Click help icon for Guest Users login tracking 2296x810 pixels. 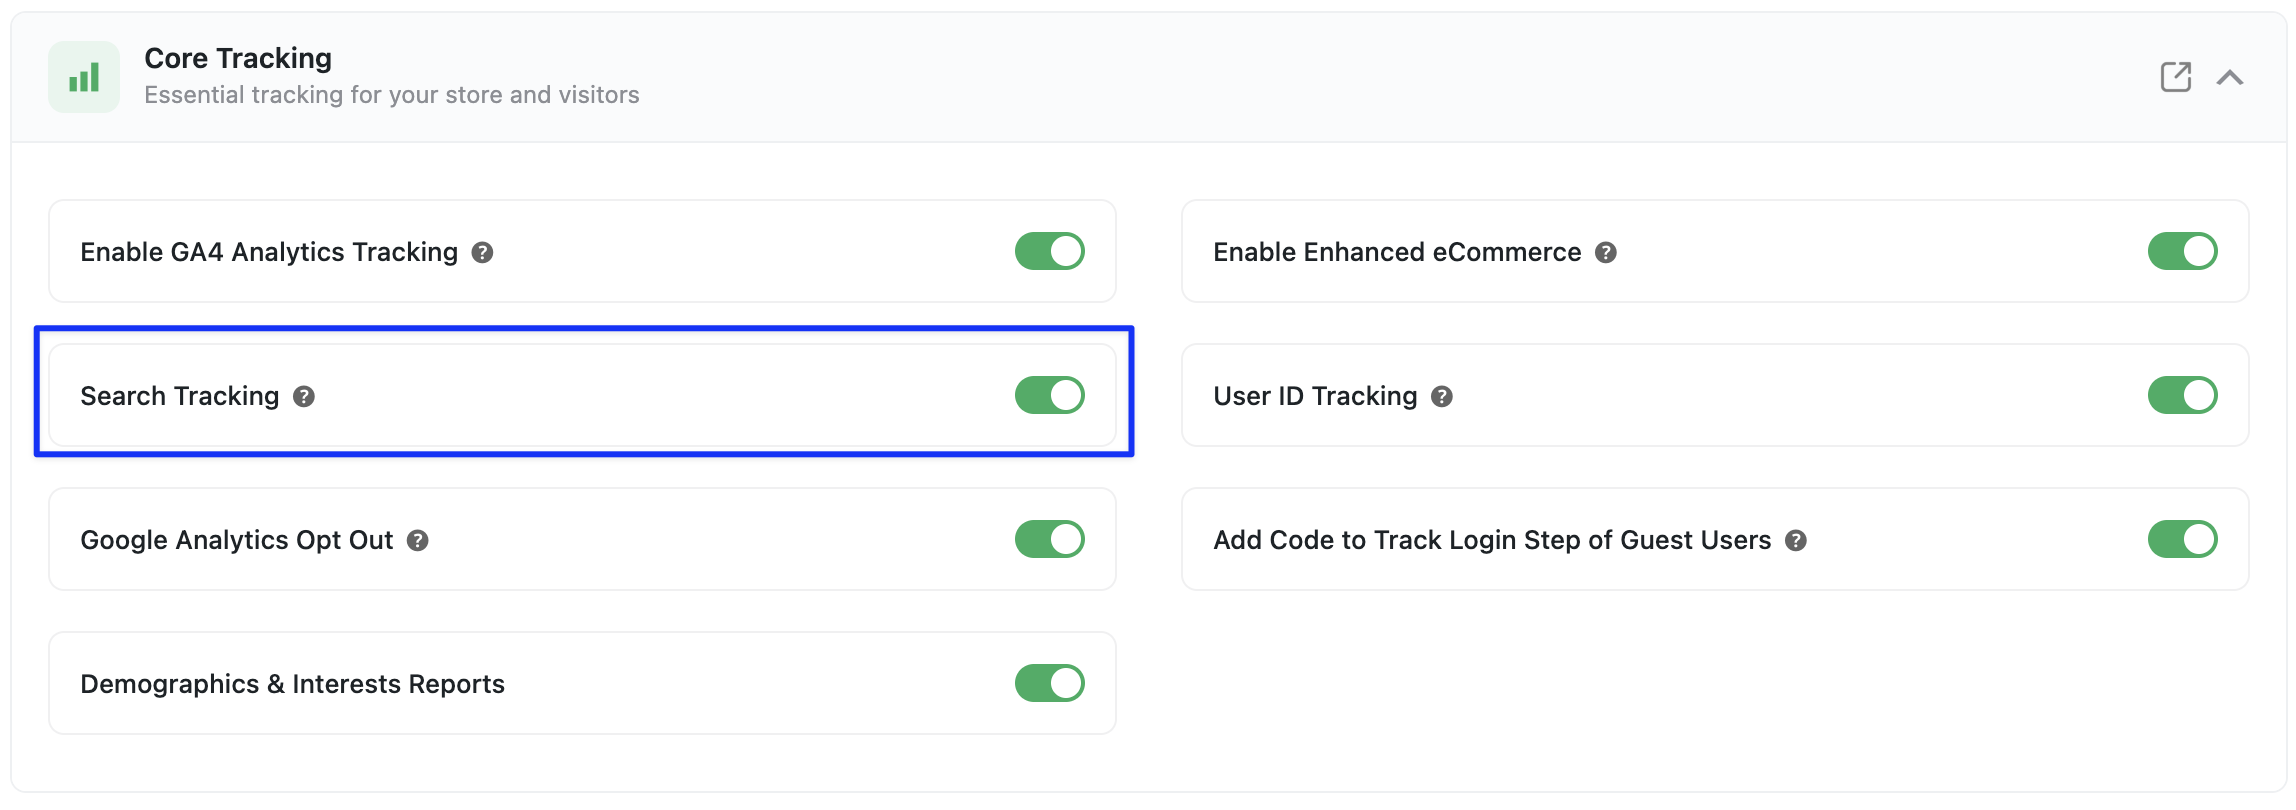[1796, 541]
